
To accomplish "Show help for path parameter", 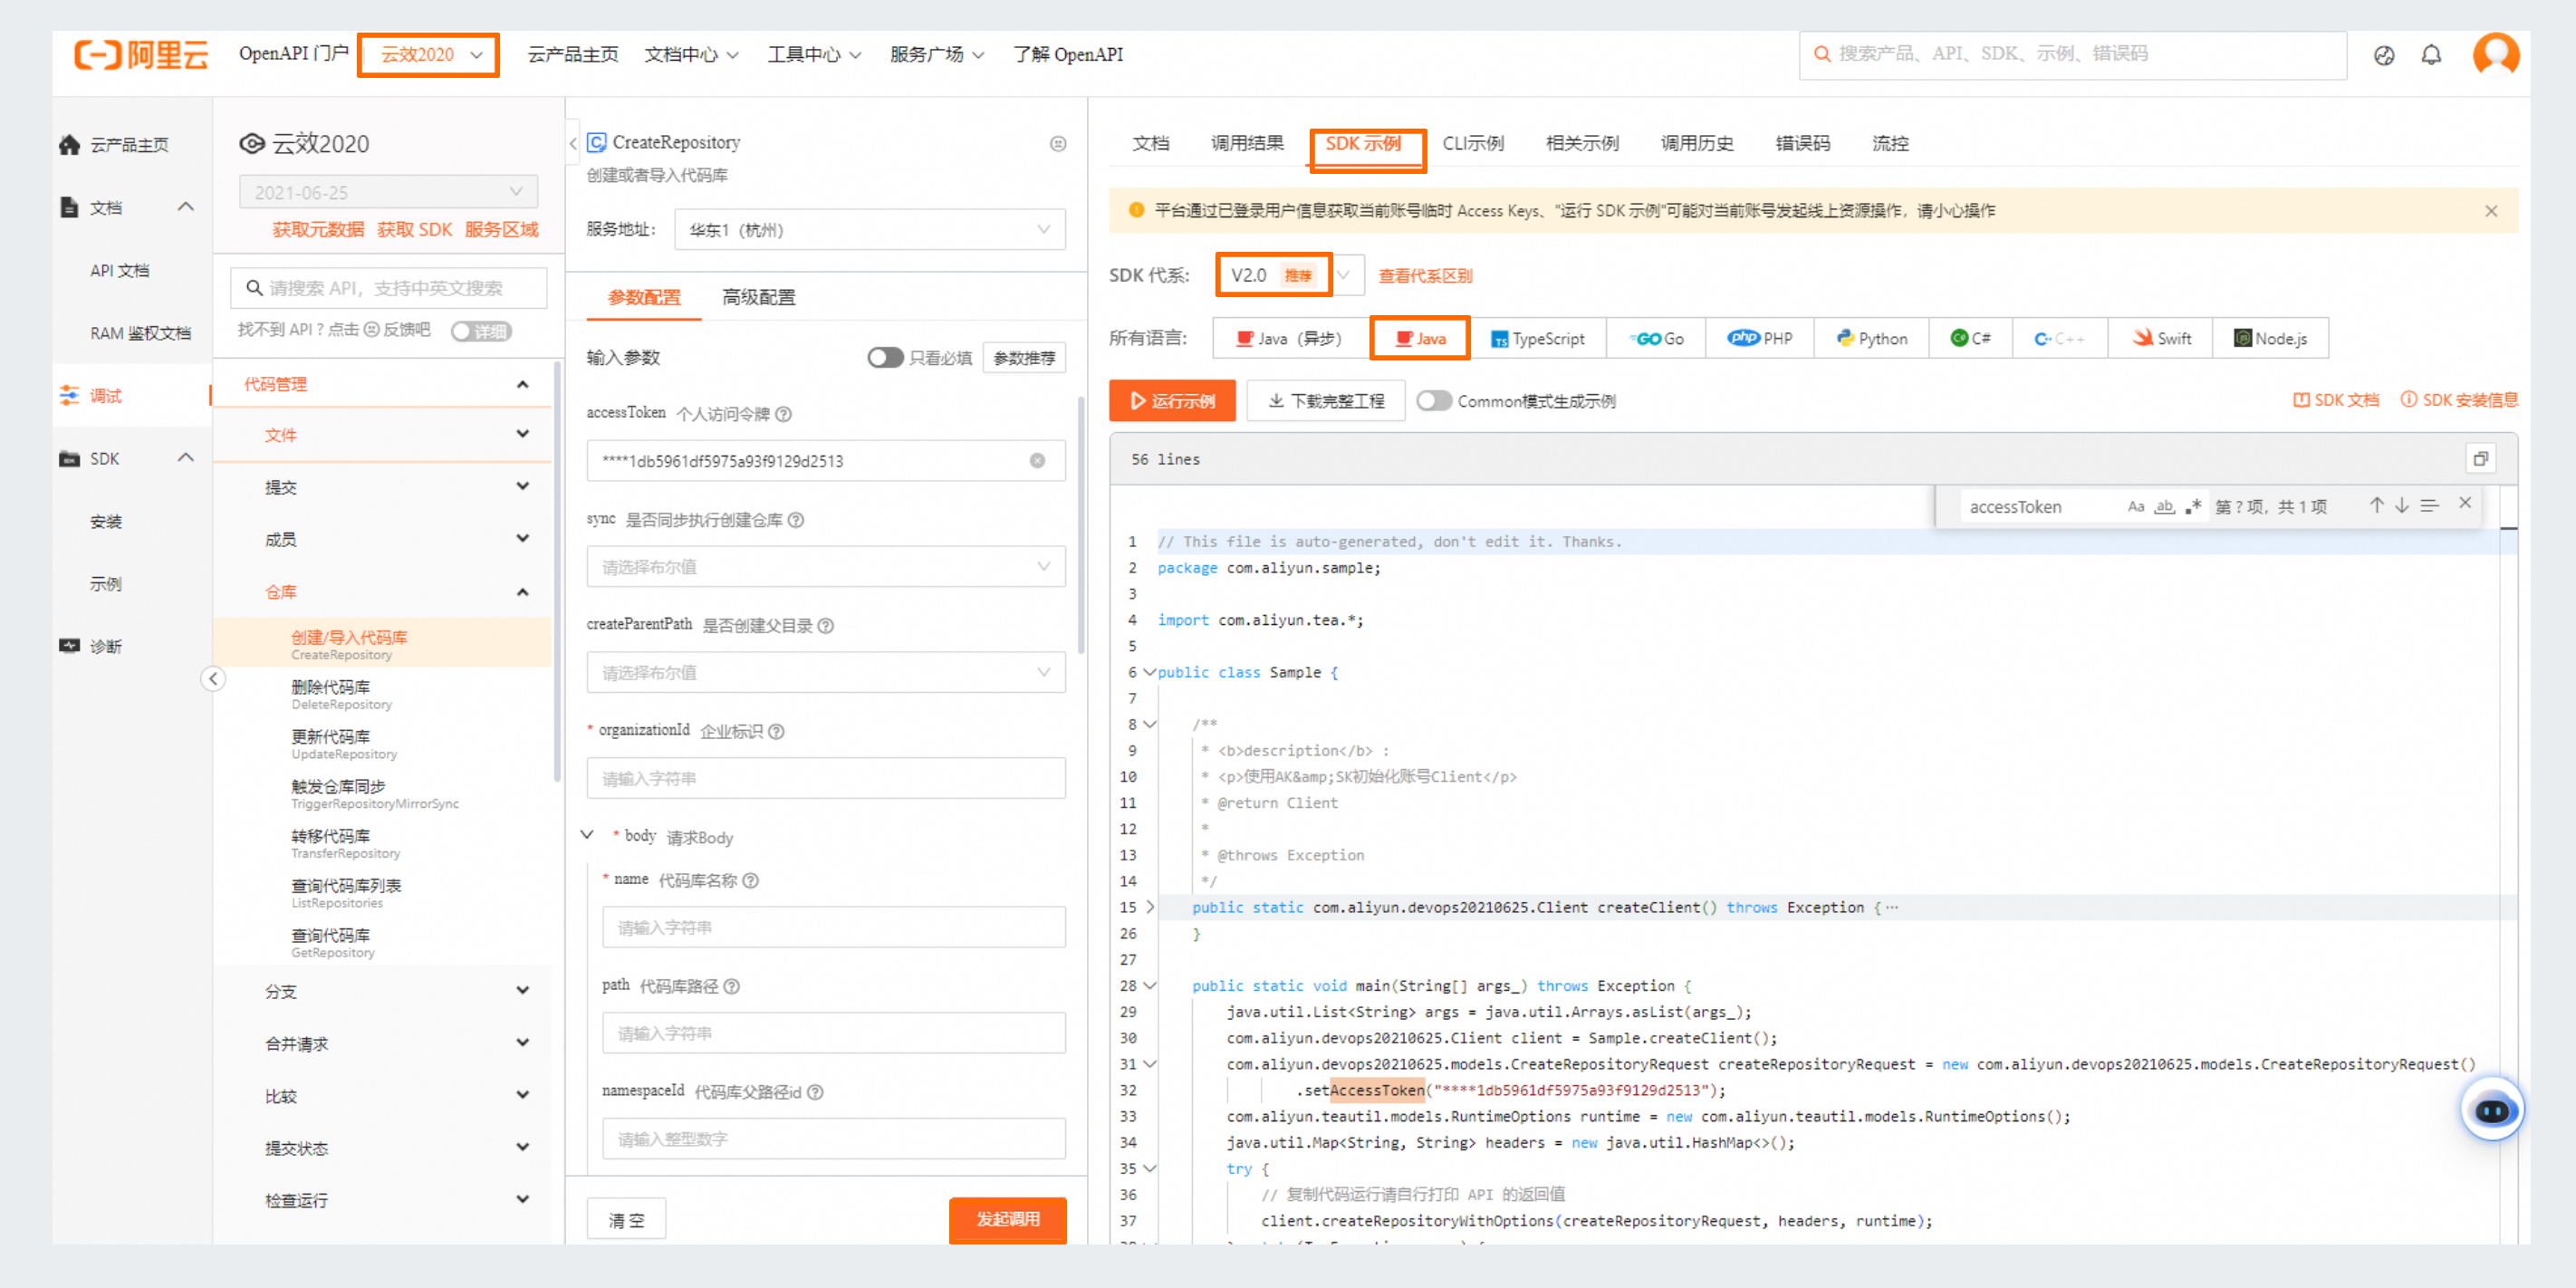I will (x=732, y=987).
